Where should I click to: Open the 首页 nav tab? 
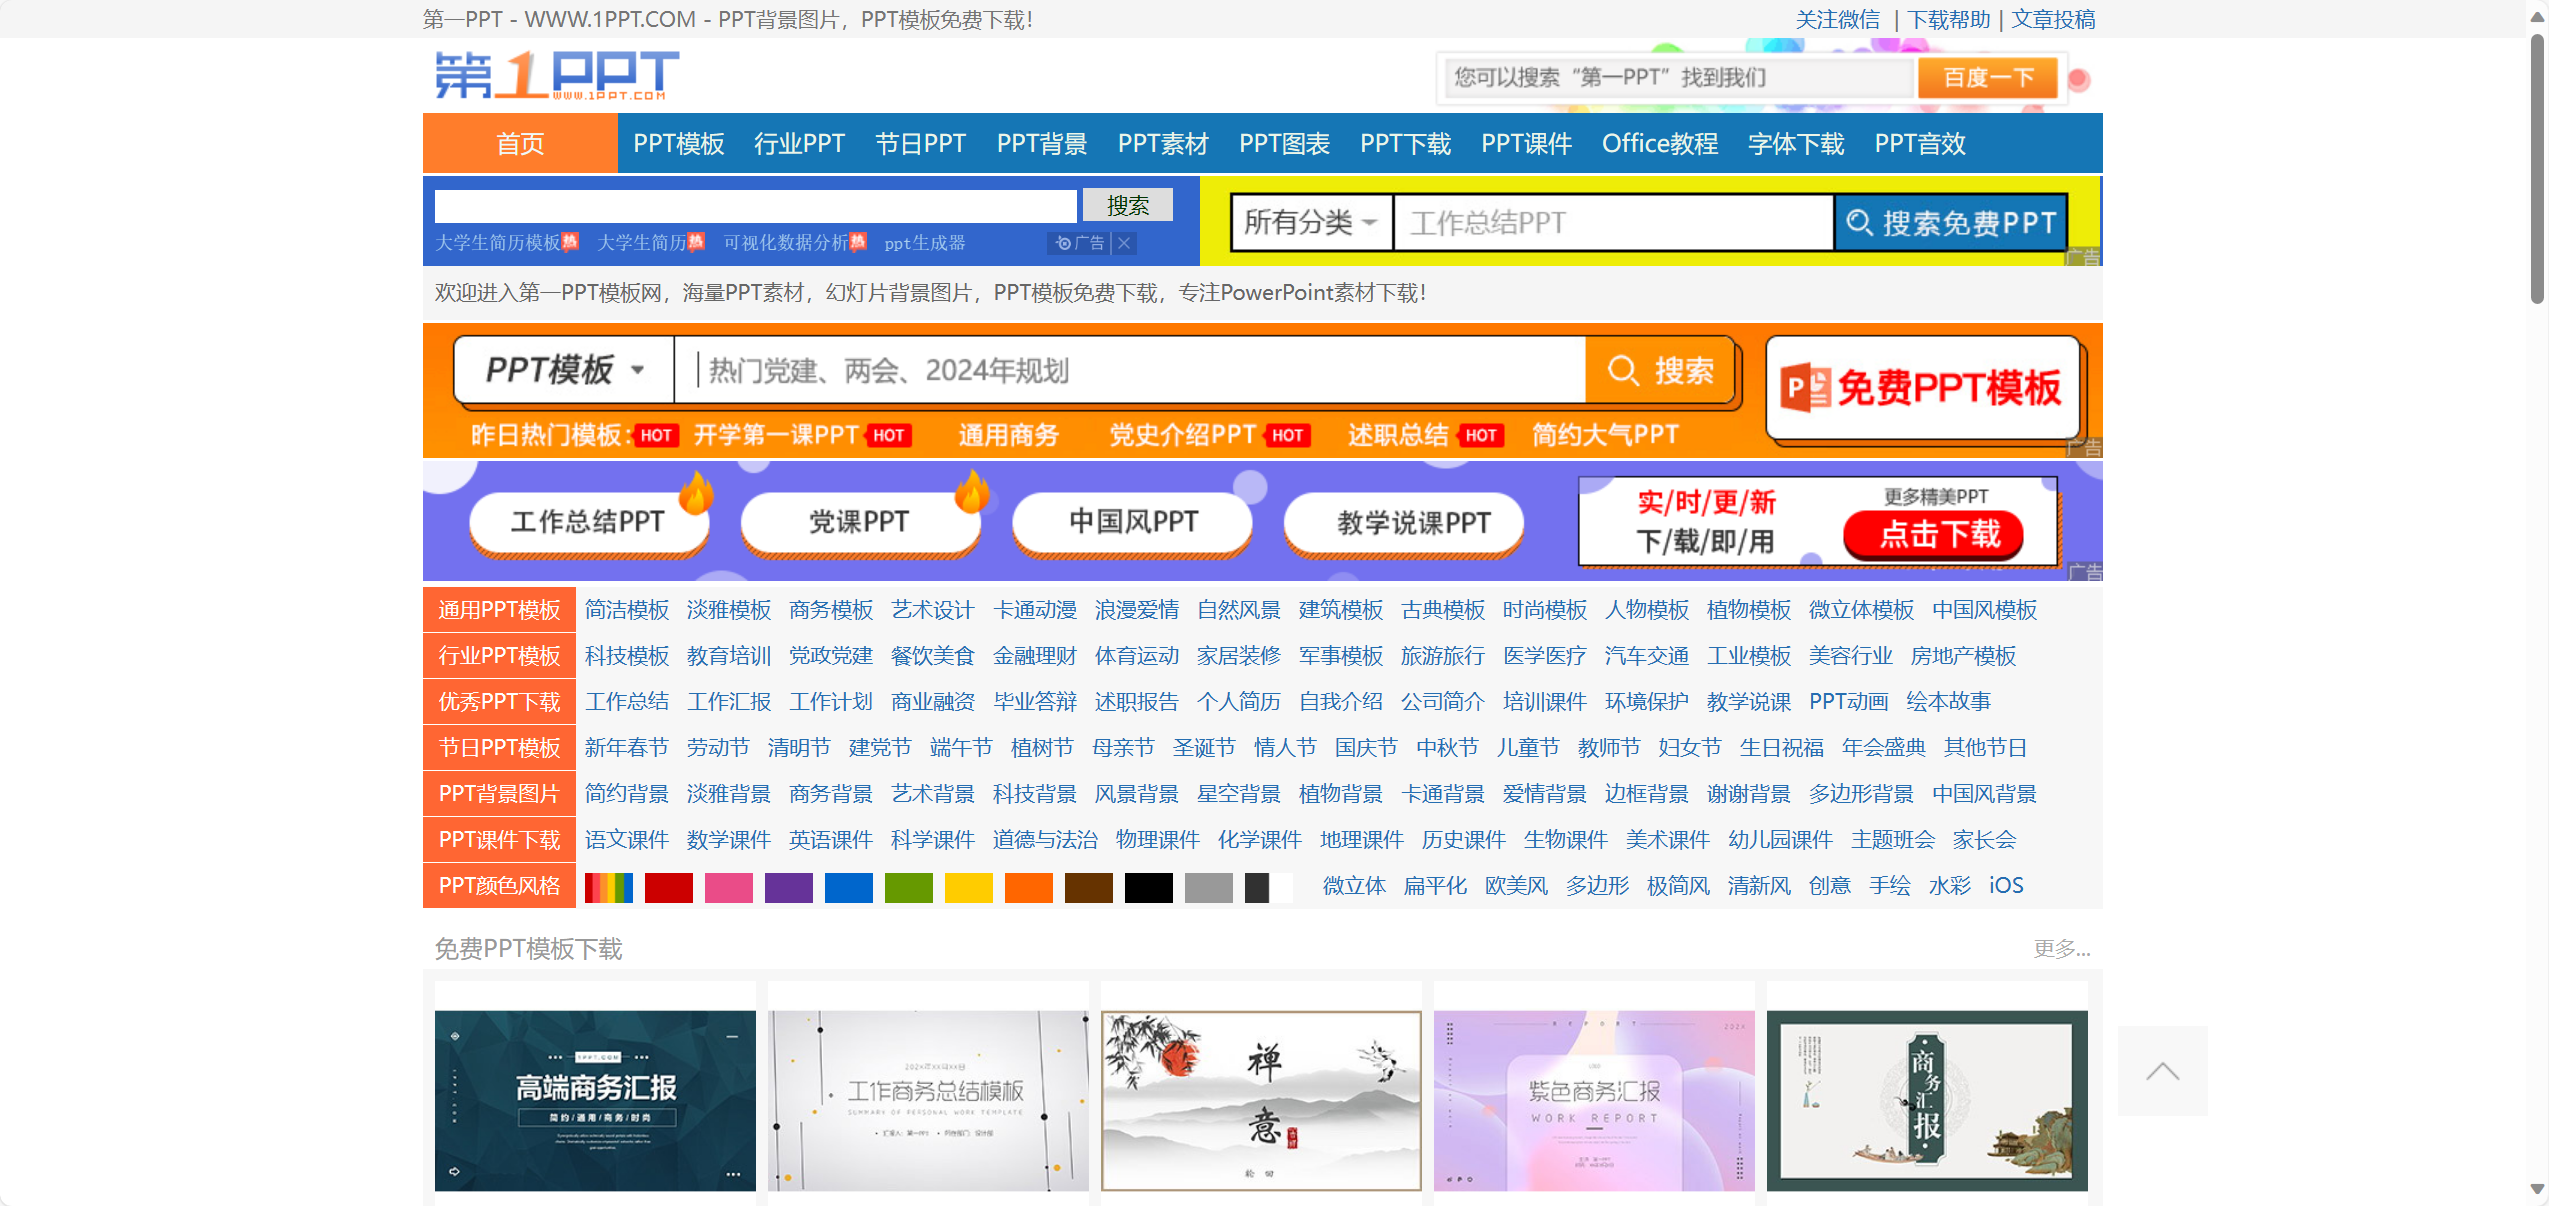tap(520, 144)
